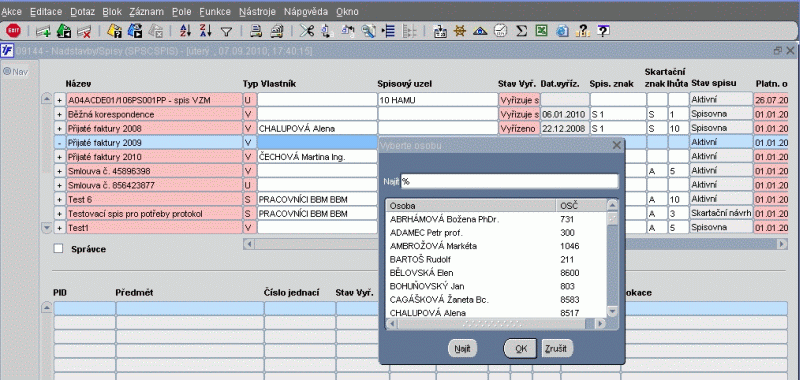Click the red Exit stop-sign icon
800x380 pixels.
click(x=13, y=31)
